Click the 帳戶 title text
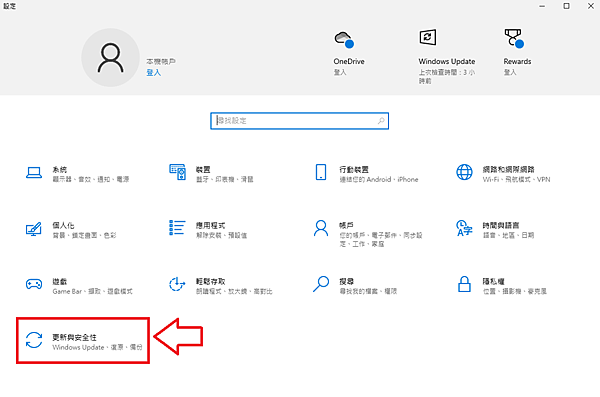The height and width of the screenshot is (397, 600). (x=346, y=225)
